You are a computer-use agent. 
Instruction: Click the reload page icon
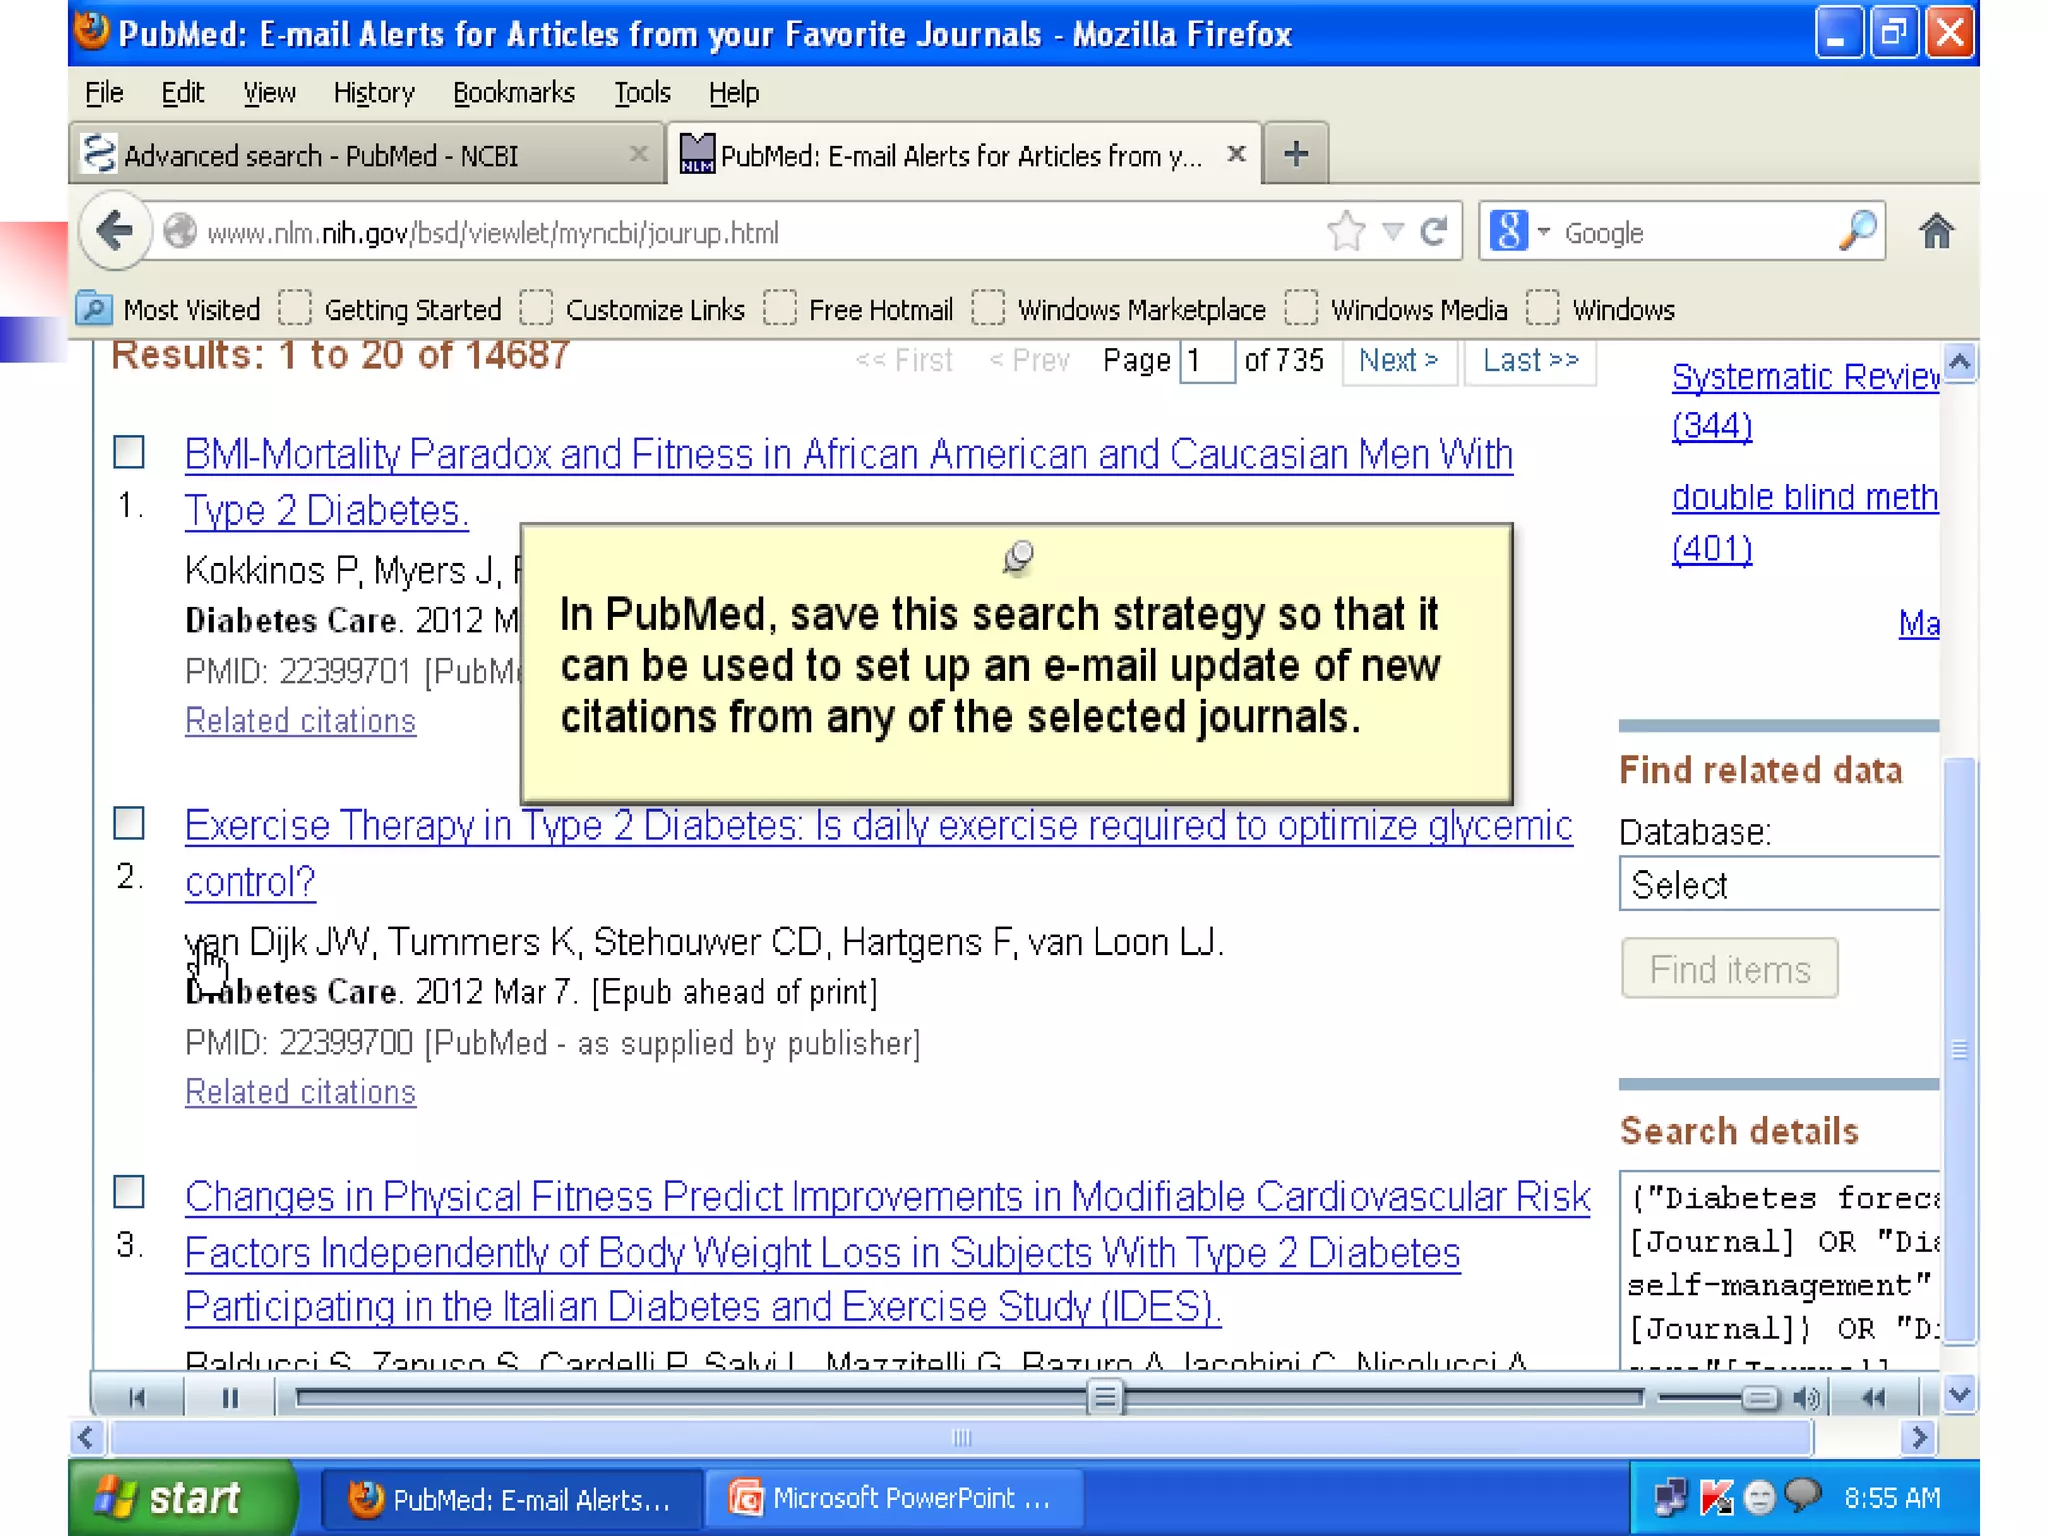coord(1434,232)
